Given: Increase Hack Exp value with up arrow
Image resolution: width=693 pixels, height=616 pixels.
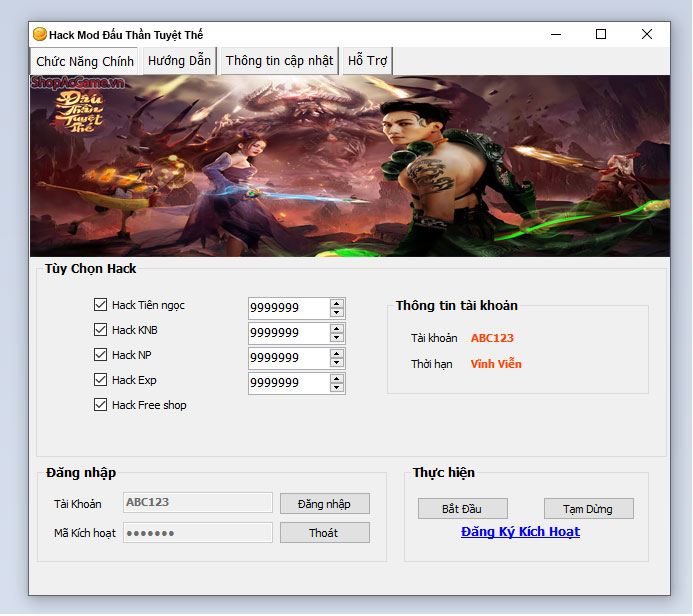Looking at the screenshot, I should point(337,379).
